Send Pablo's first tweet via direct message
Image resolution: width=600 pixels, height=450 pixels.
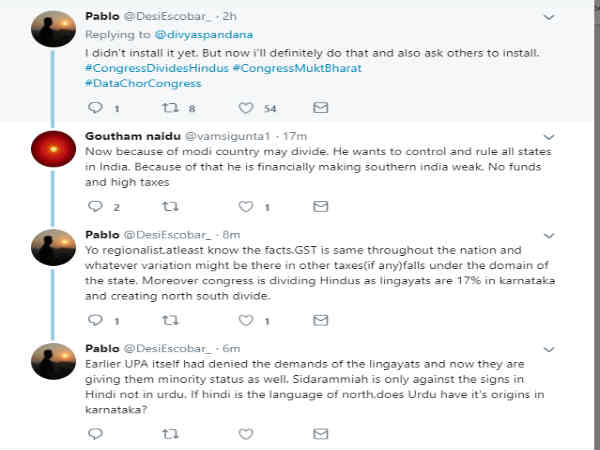tap(321, 107)
